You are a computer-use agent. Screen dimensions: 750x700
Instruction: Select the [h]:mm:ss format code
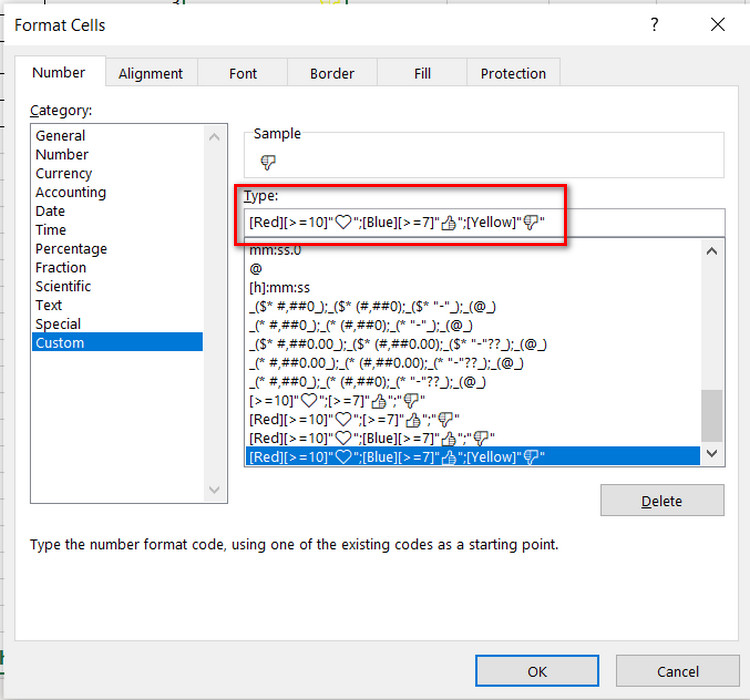coord(279,288)
